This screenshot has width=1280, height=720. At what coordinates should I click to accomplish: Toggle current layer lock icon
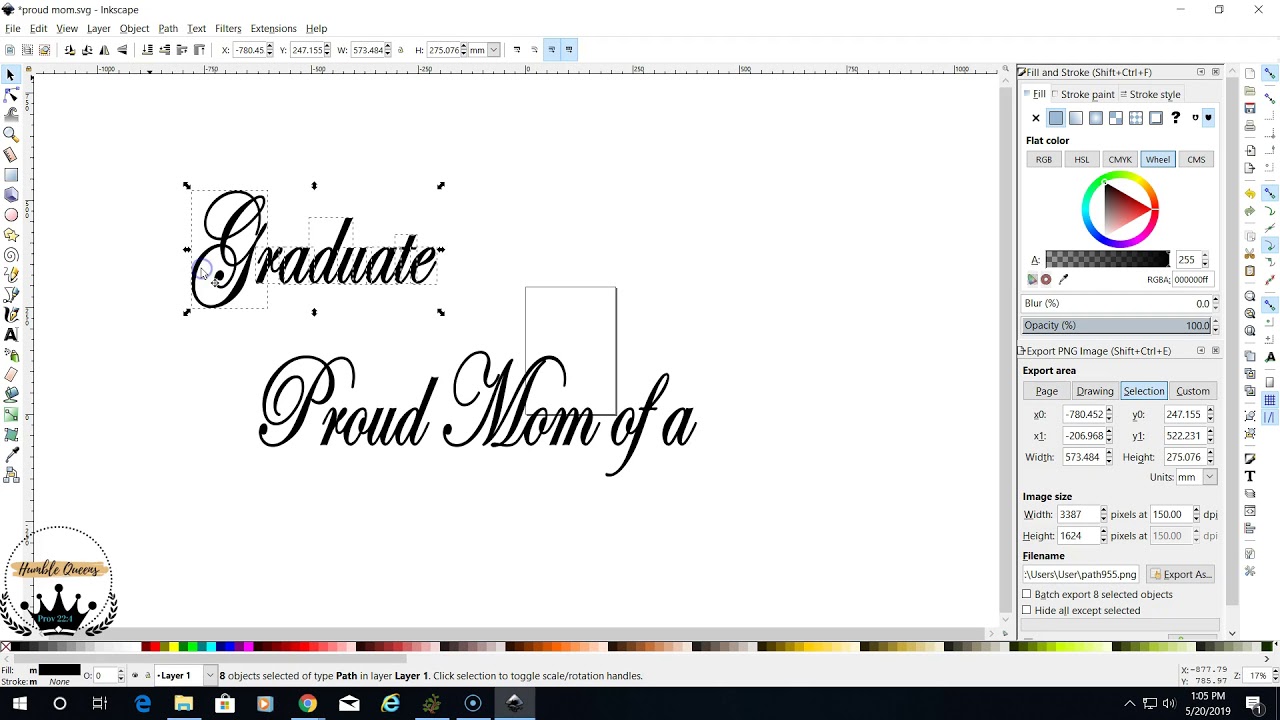(148, 676)
